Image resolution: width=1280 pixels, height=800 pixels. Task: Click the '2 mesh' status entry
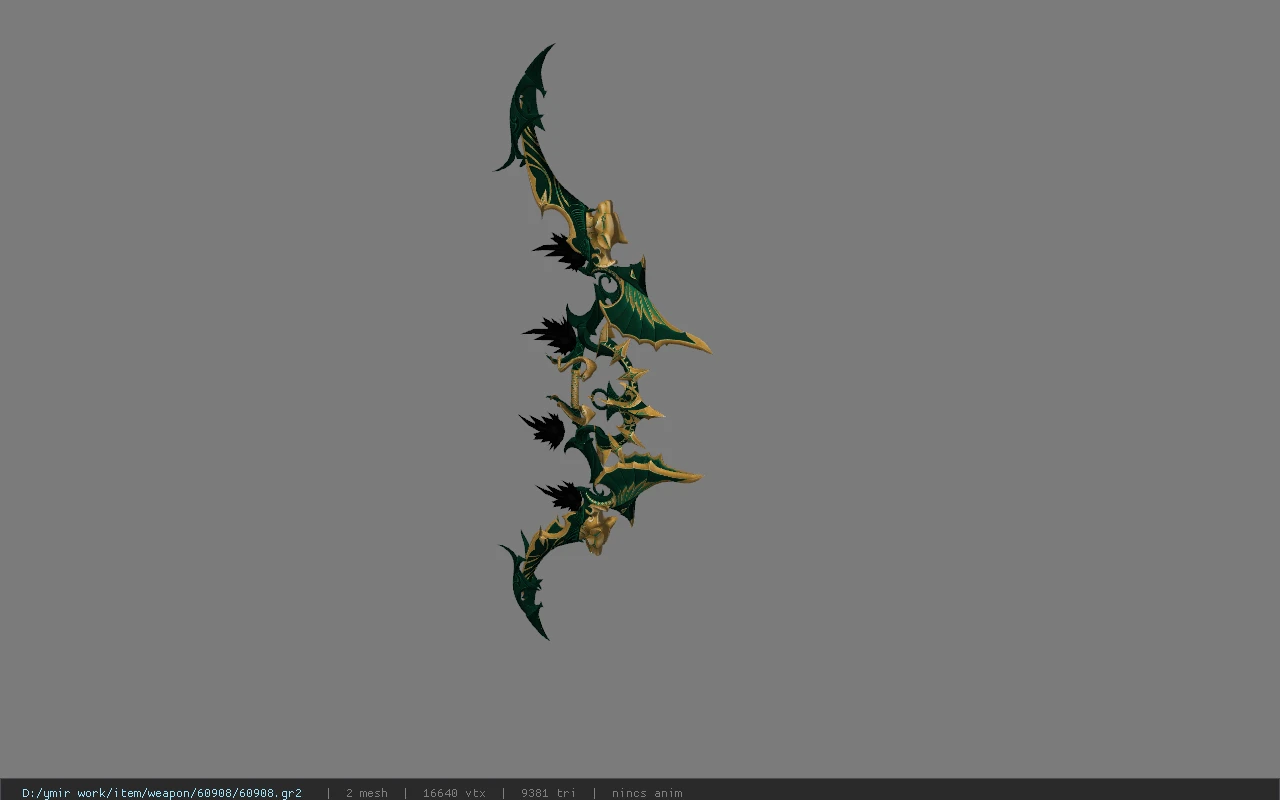pos(367,793)
